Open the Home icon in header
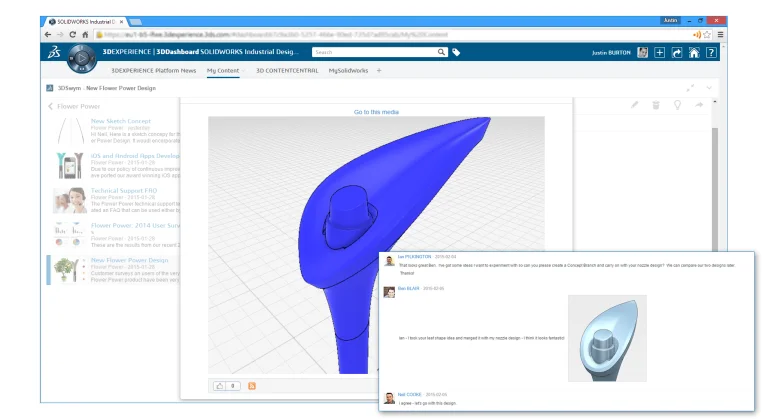Viewport: 768px width, 419px height. pos(694,52)
